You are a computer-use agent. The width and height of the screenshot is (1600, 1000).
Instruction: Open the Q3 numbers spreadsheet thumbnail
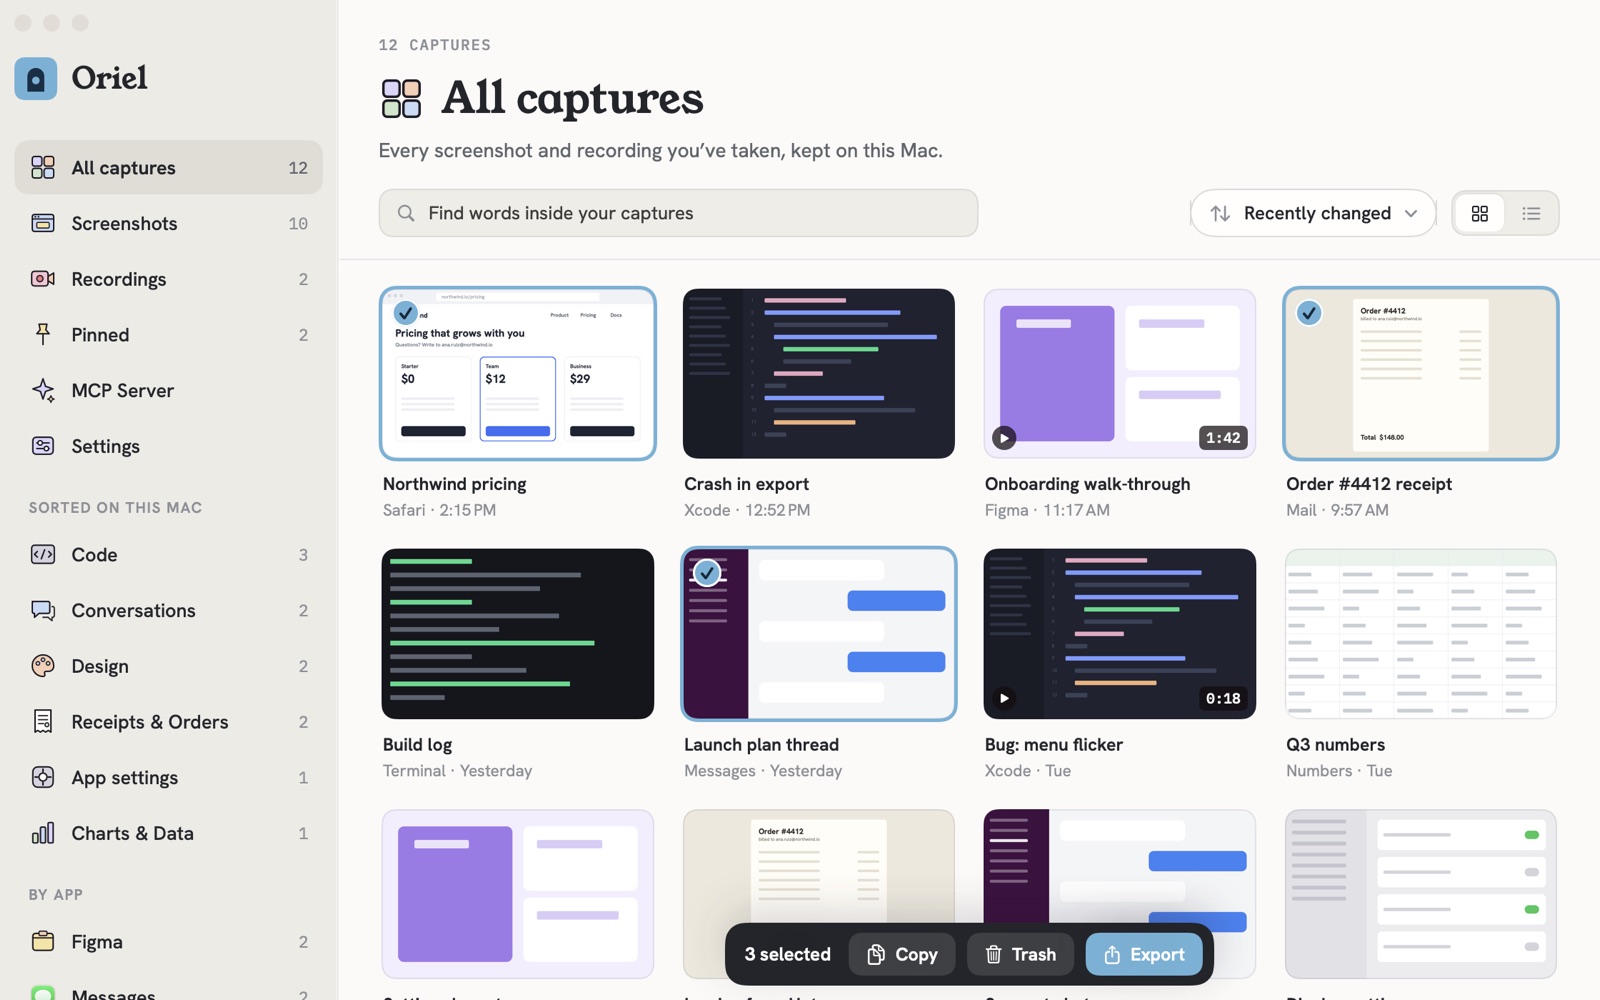pyautogui.click(x=1421, y=634)
